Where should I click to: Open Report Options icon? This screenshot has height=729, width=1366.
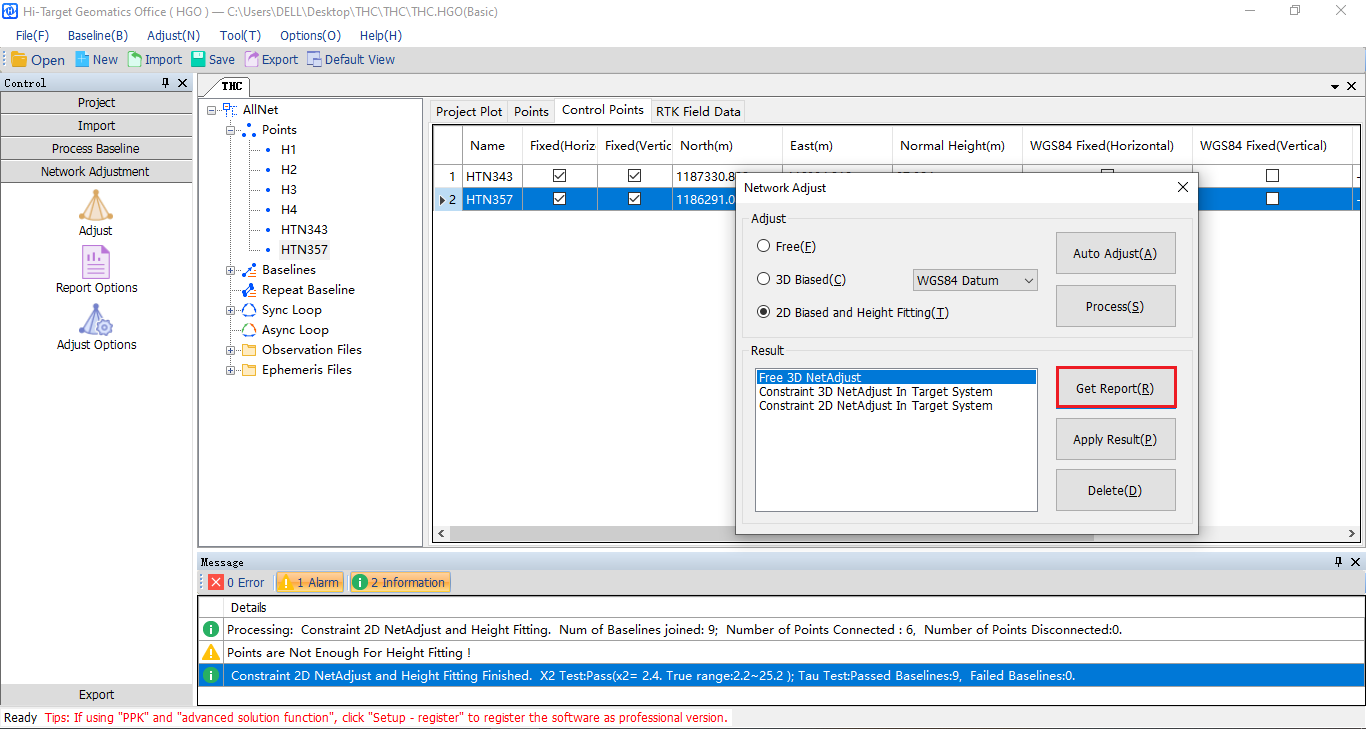pyautogui.click(x=96, y=263)
